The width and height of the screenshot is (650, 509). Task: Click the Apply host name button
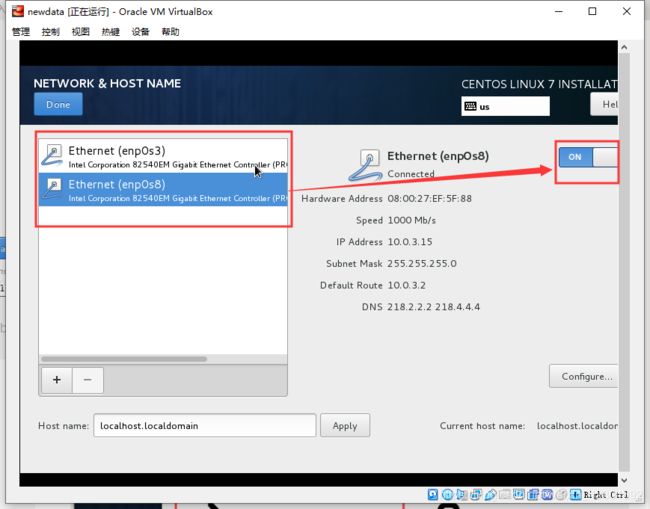tap(345, 426)
